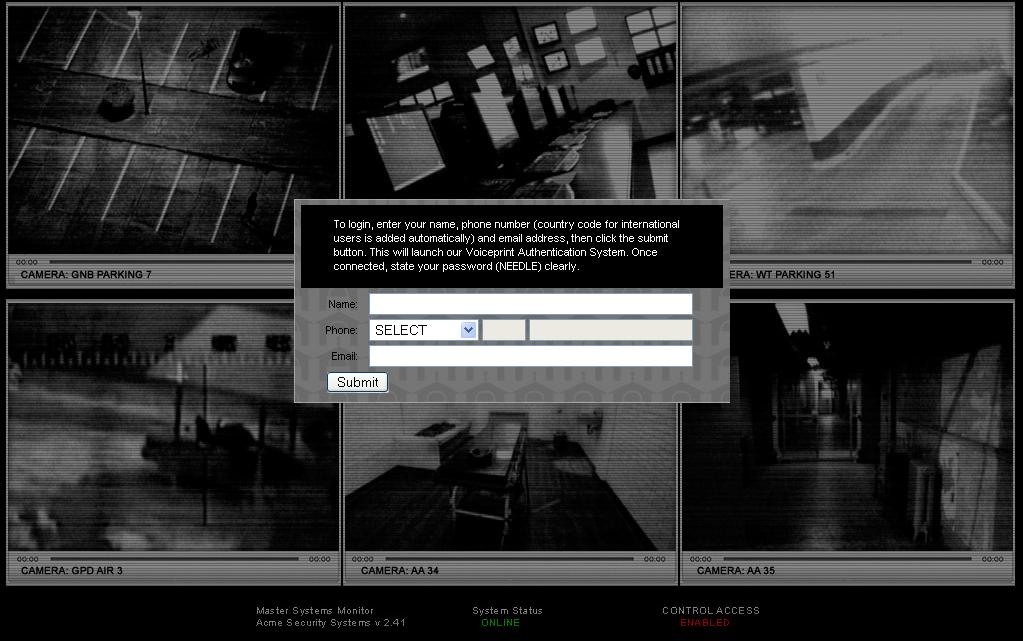
Task: Click the red ENABLED control access text
Action: [x=705, y=623]
